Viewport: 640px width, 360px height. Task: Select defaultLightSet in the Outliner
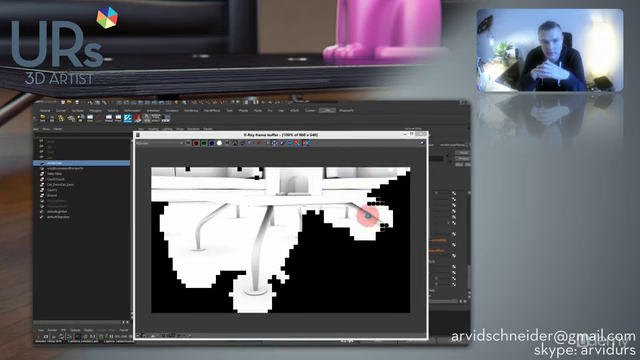[57, 211]
